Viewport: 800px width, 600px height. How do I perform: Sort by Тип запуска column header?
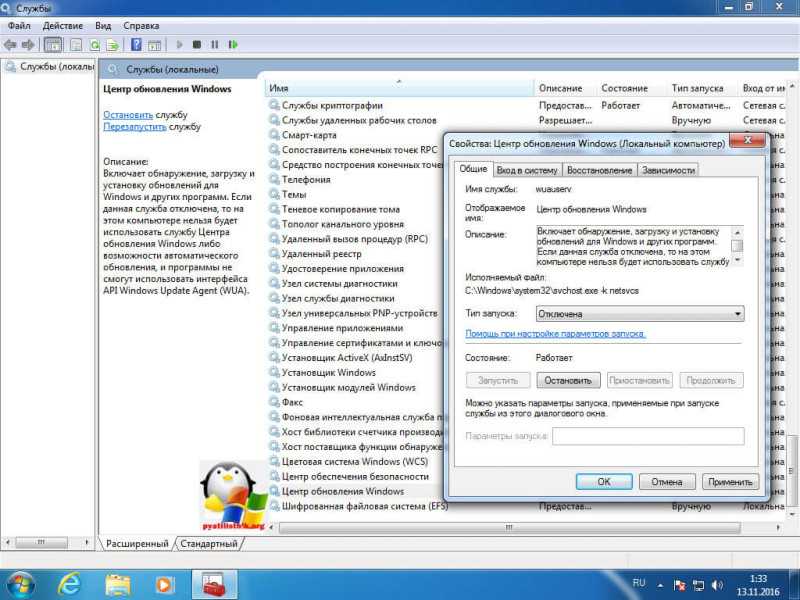click(701, 88)
